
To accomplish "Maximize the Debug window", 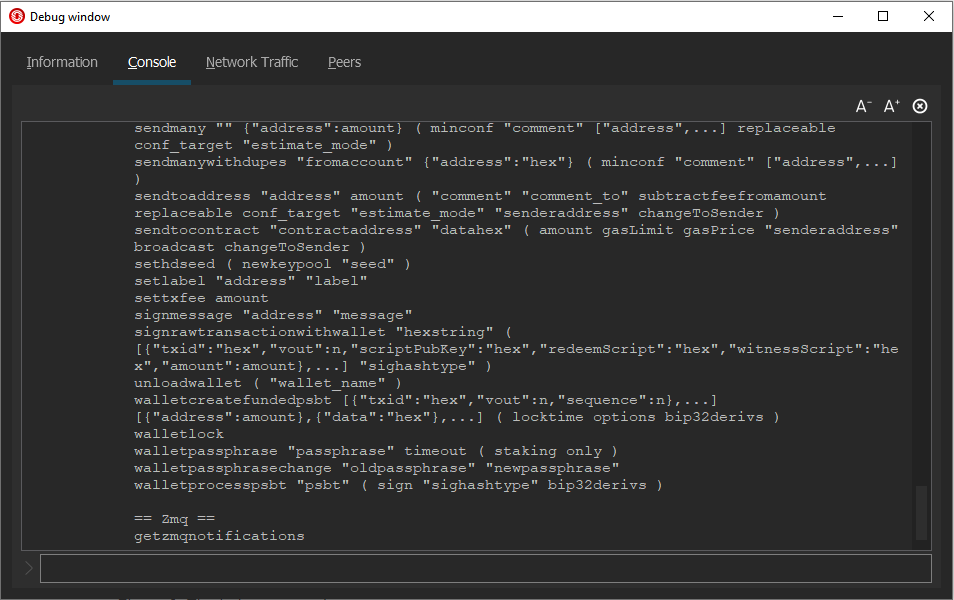I will (x=883, y=16).
